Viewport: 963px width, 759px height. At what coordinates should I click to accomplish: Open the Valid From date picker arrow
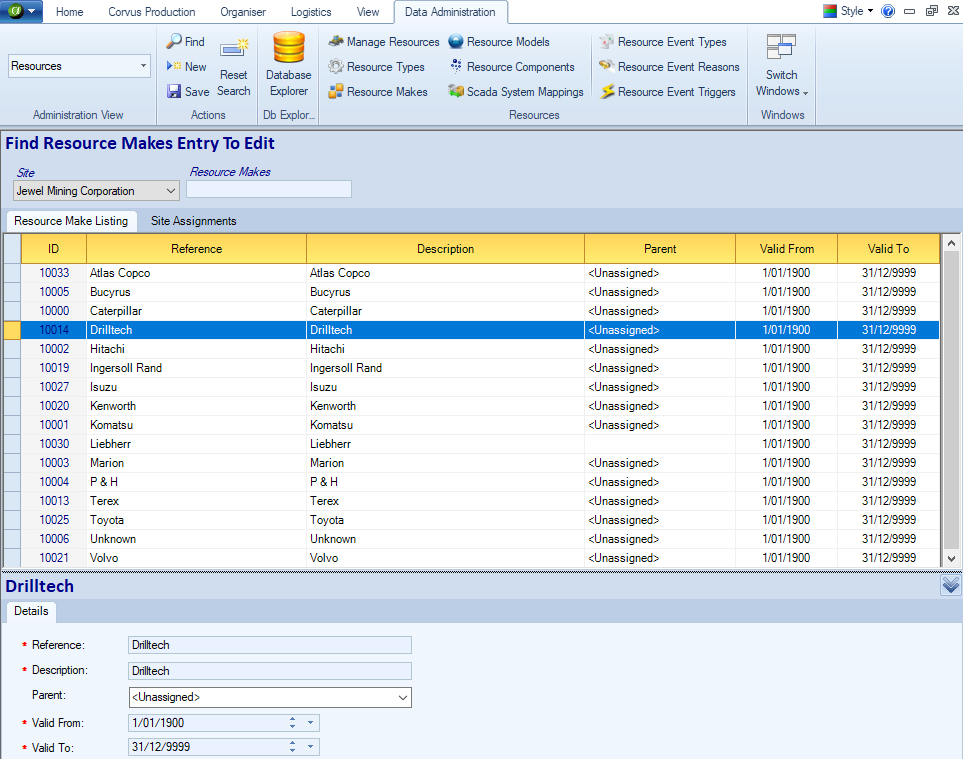click(x=310, y=723)
